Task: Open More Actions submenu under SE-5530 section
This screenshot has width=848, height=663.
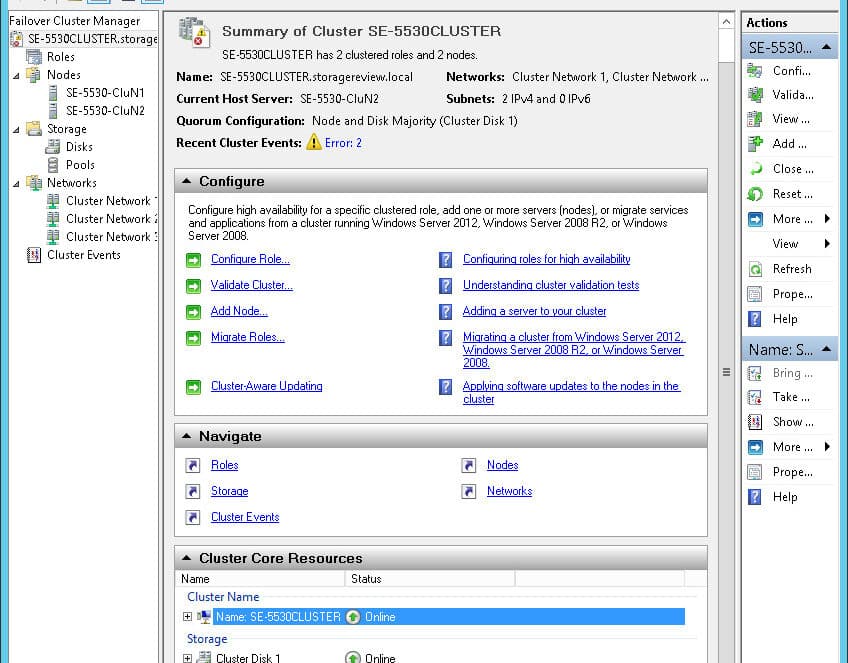Action: (789, 219)
